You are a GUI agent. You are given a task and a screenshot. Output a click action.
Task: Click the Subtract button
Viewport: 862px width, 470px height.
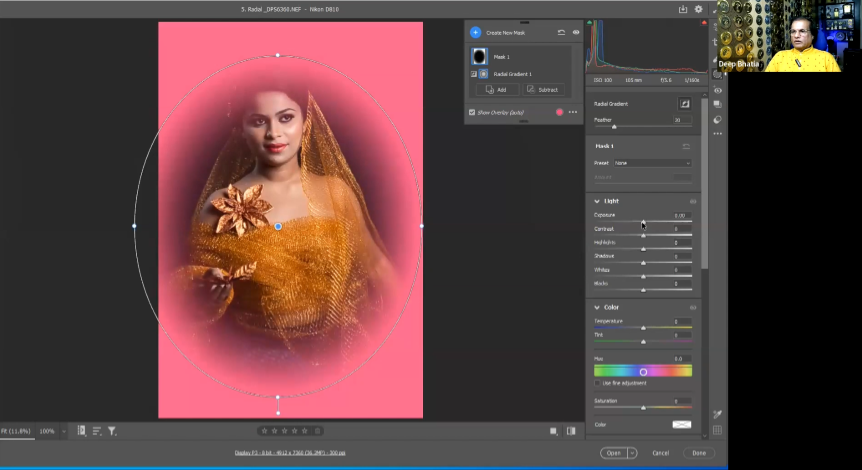[x=543, y=90]
